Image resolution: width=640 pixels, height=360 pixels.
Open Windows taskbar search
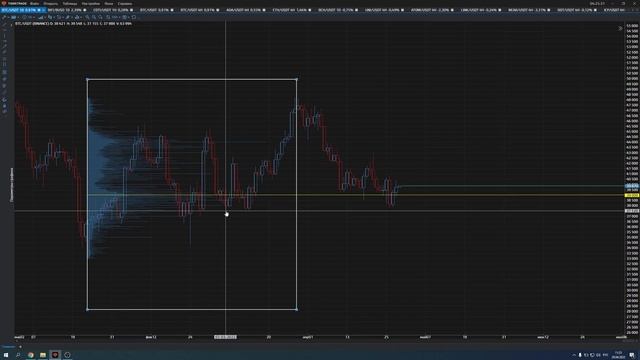[x=18, y=355]
